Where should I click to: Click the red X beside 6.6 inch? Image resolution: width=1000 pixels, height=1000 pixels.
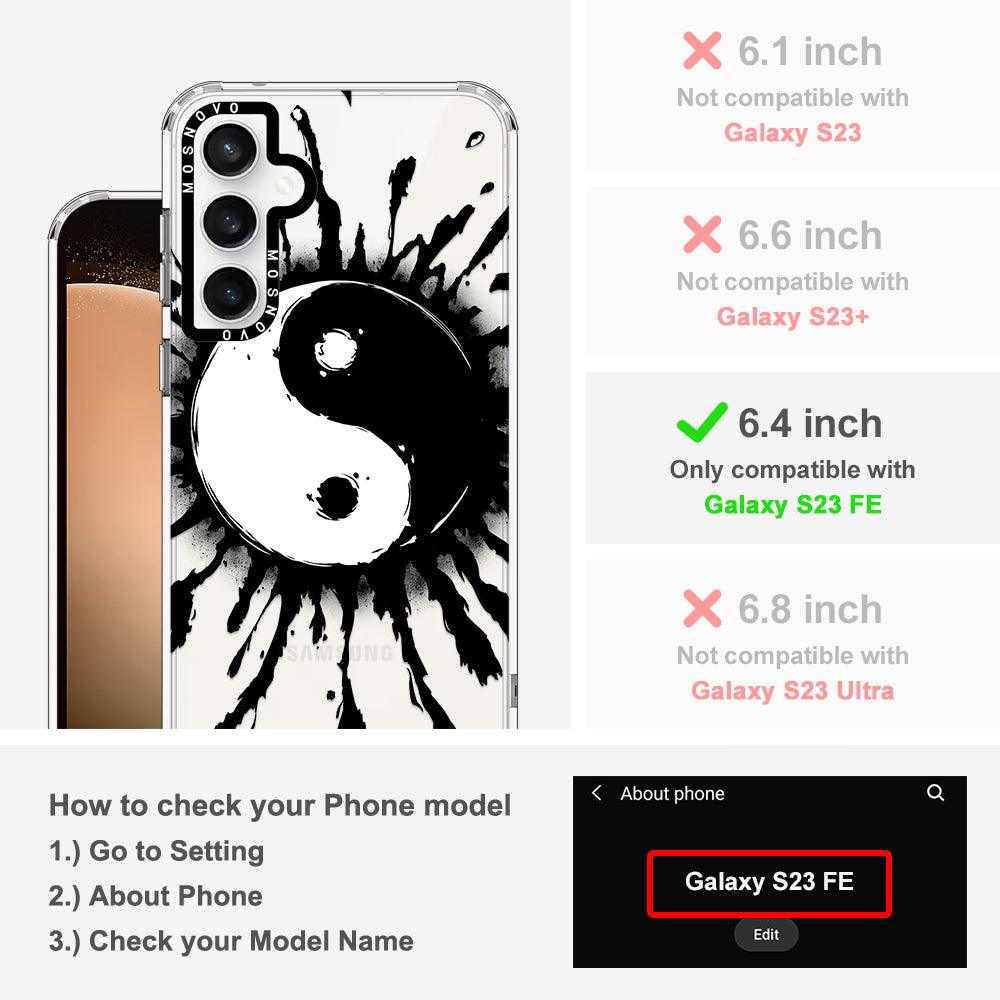pyautogui.click(x=702, y=234)
